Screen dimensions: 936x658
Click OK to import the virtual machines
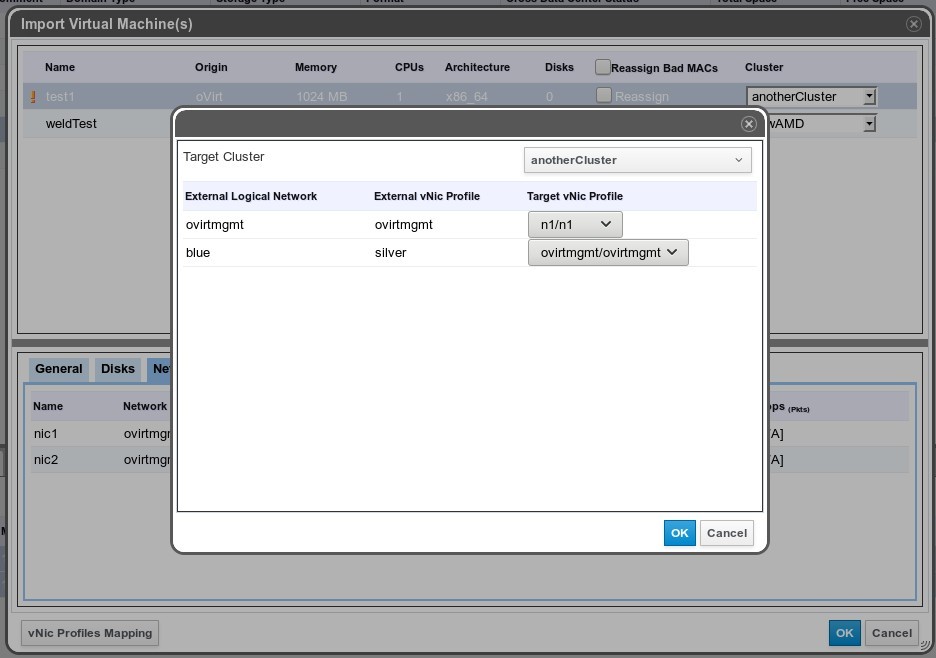point(844,633)
